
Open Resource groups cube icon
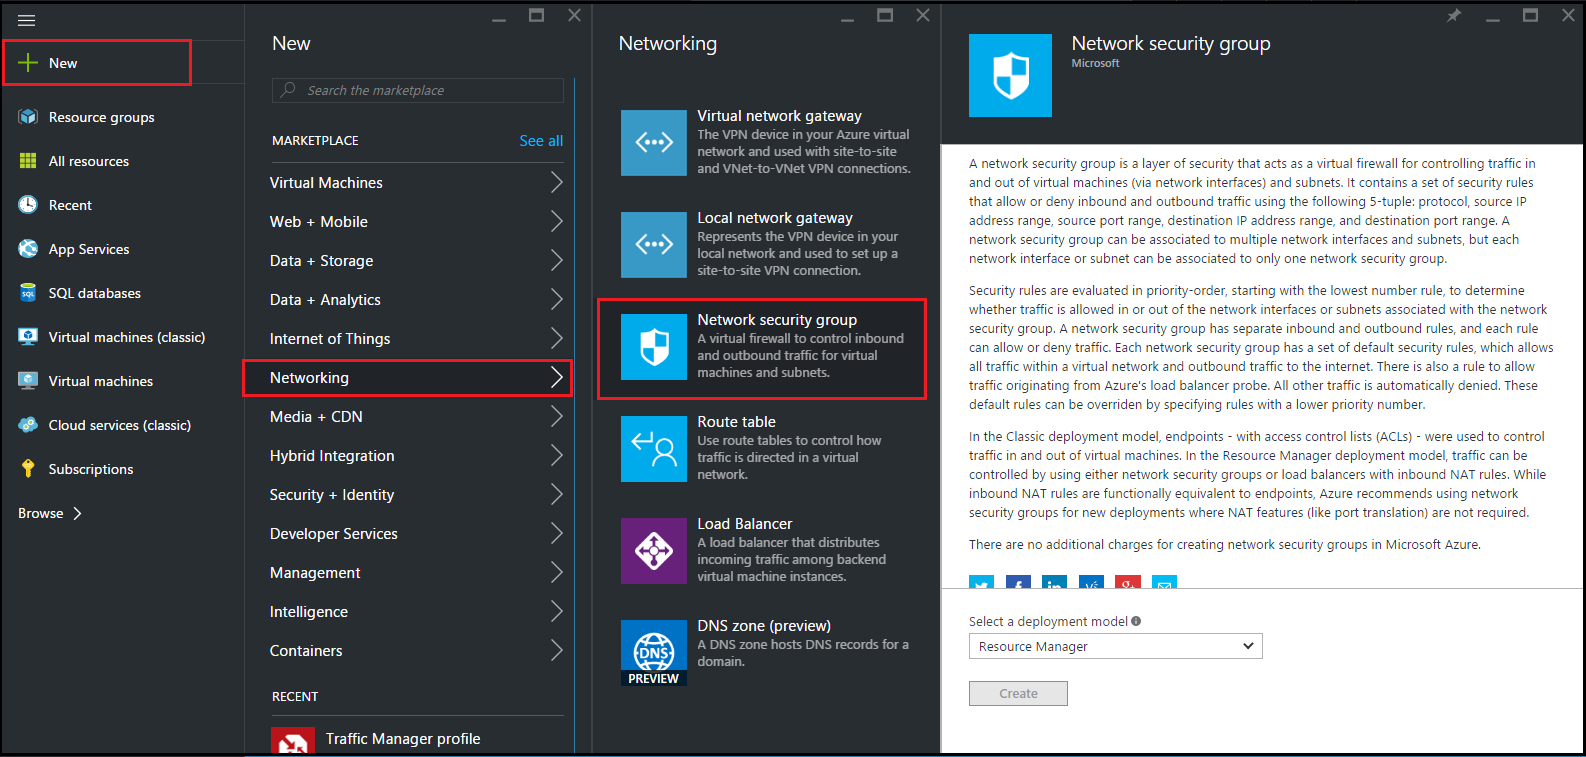(28, 117)
